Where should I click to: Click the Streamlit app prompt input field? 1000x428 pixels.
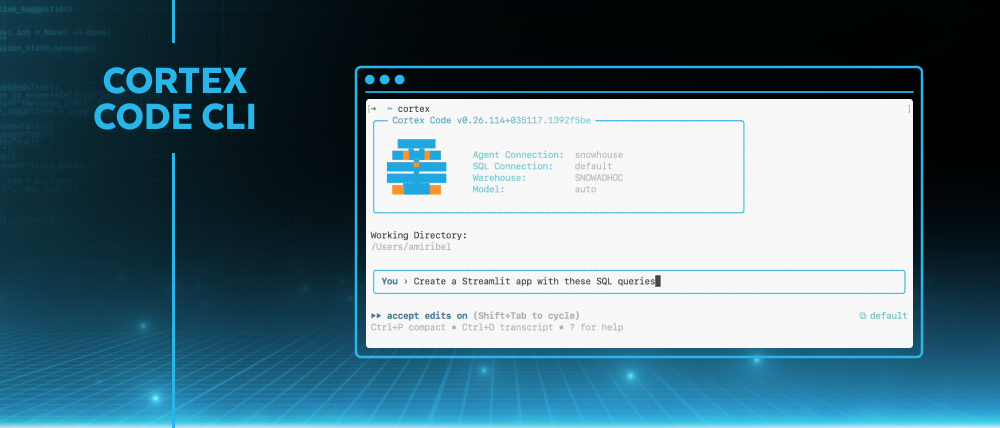pyautogui.click(x=640, y=281)
